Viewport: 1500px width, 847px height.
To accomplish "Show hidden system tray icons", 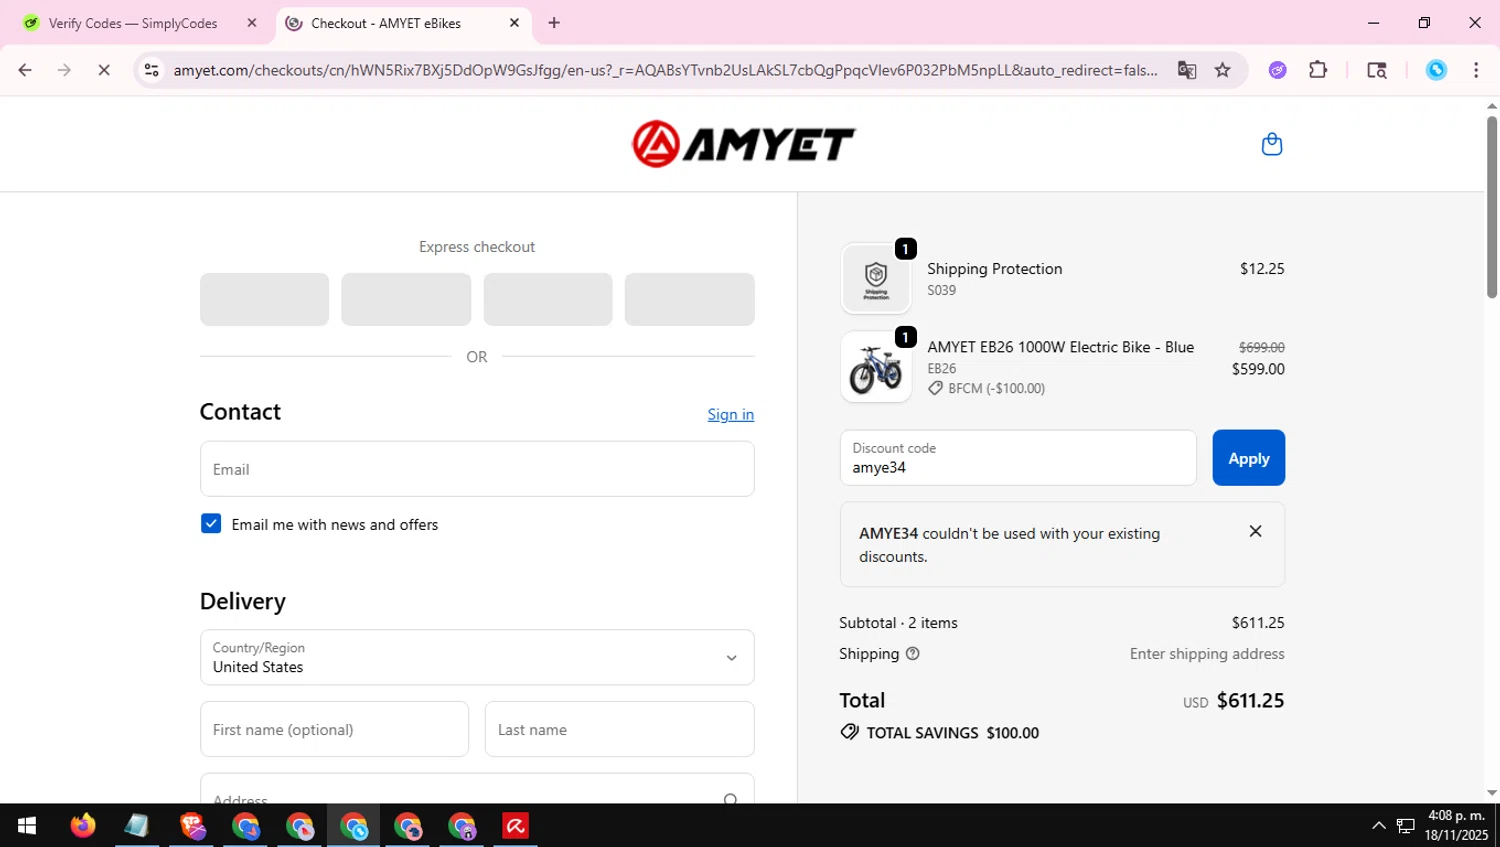I will (x=1378, y=826).
